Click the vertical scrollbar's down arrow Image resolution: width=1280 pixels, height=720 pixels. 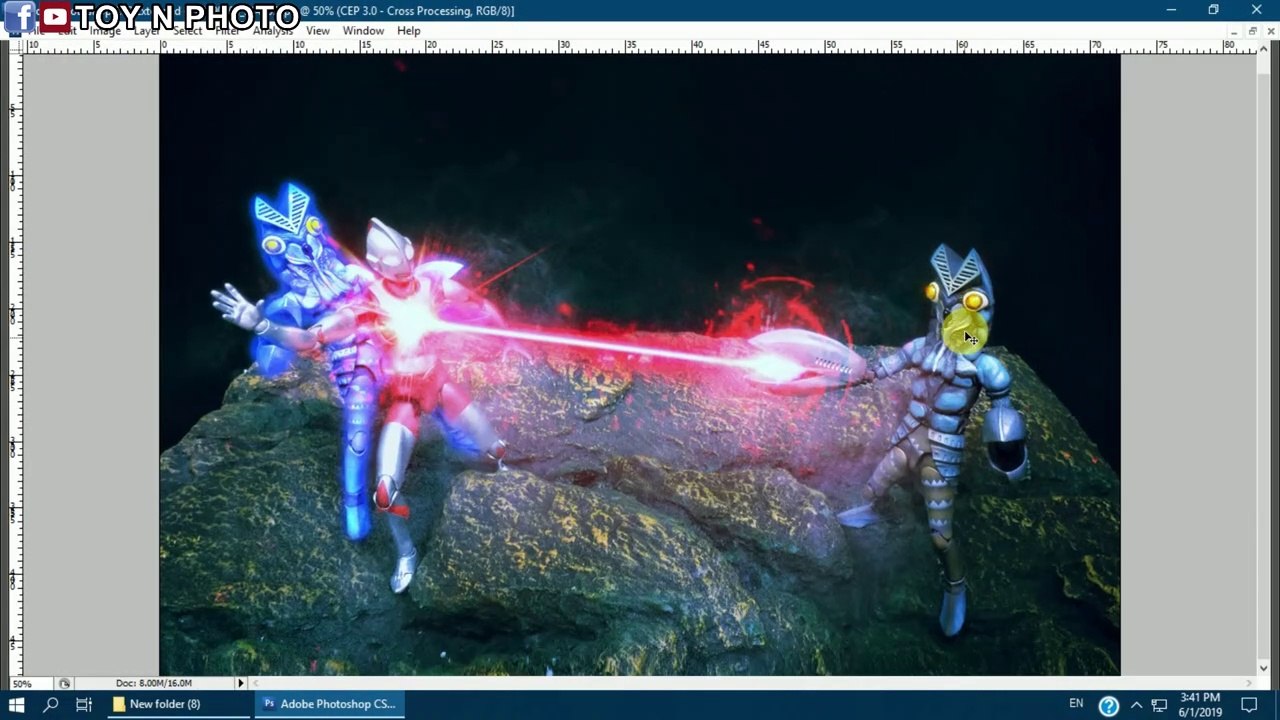pyautogui.click(x=1264, y=668)
